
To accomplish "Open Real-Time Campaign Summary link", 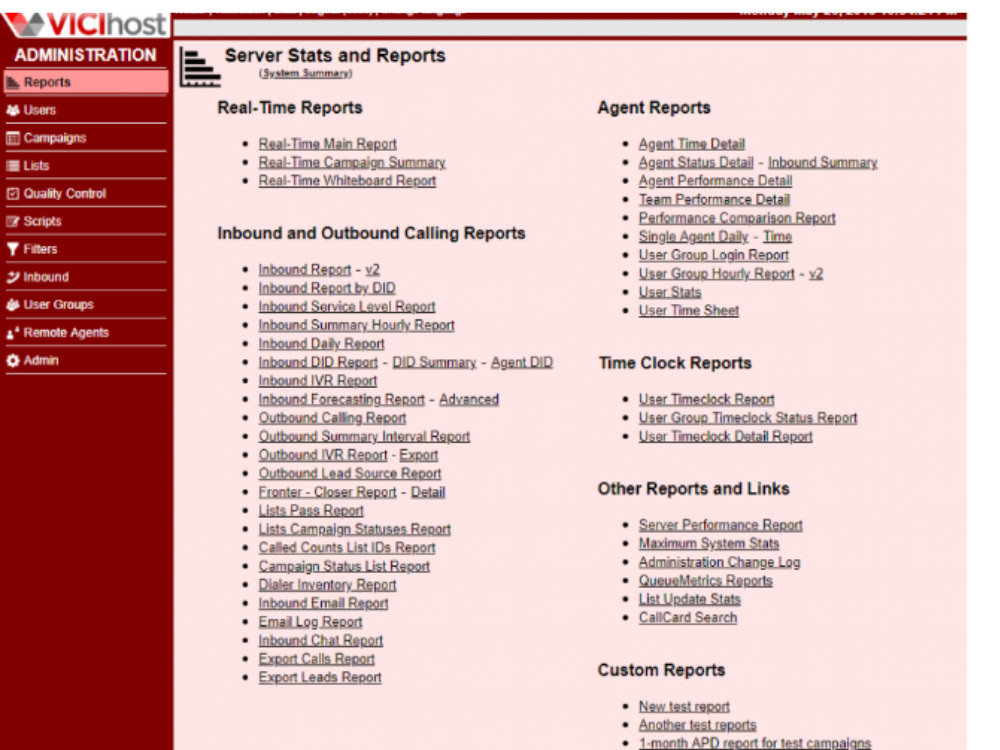I will click(x=352, y=163).
